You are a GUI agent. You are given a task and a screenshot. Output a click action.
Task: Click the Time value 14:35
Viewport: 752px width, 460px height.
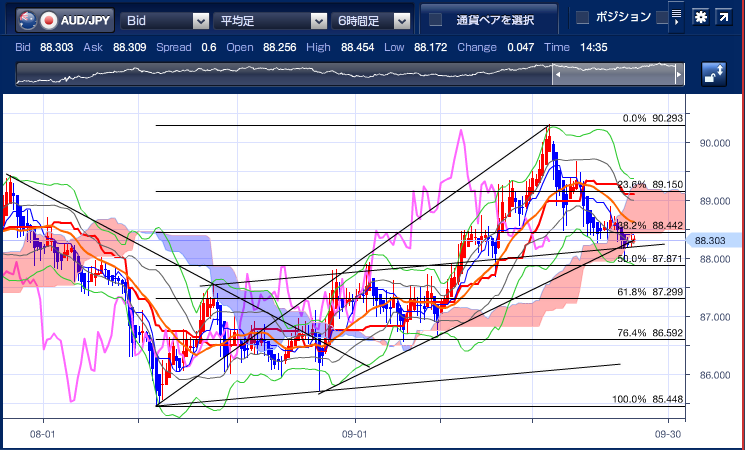[x=594, y=47]
